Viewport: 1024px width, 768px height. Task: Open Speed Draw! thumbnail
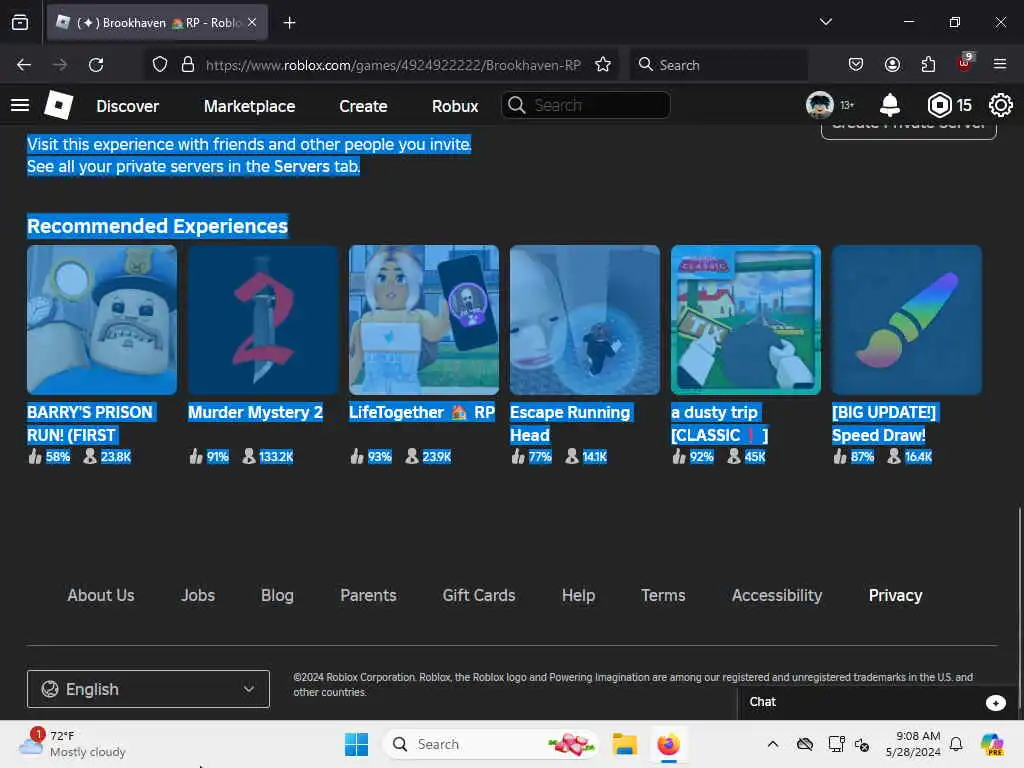pos(907,320)
